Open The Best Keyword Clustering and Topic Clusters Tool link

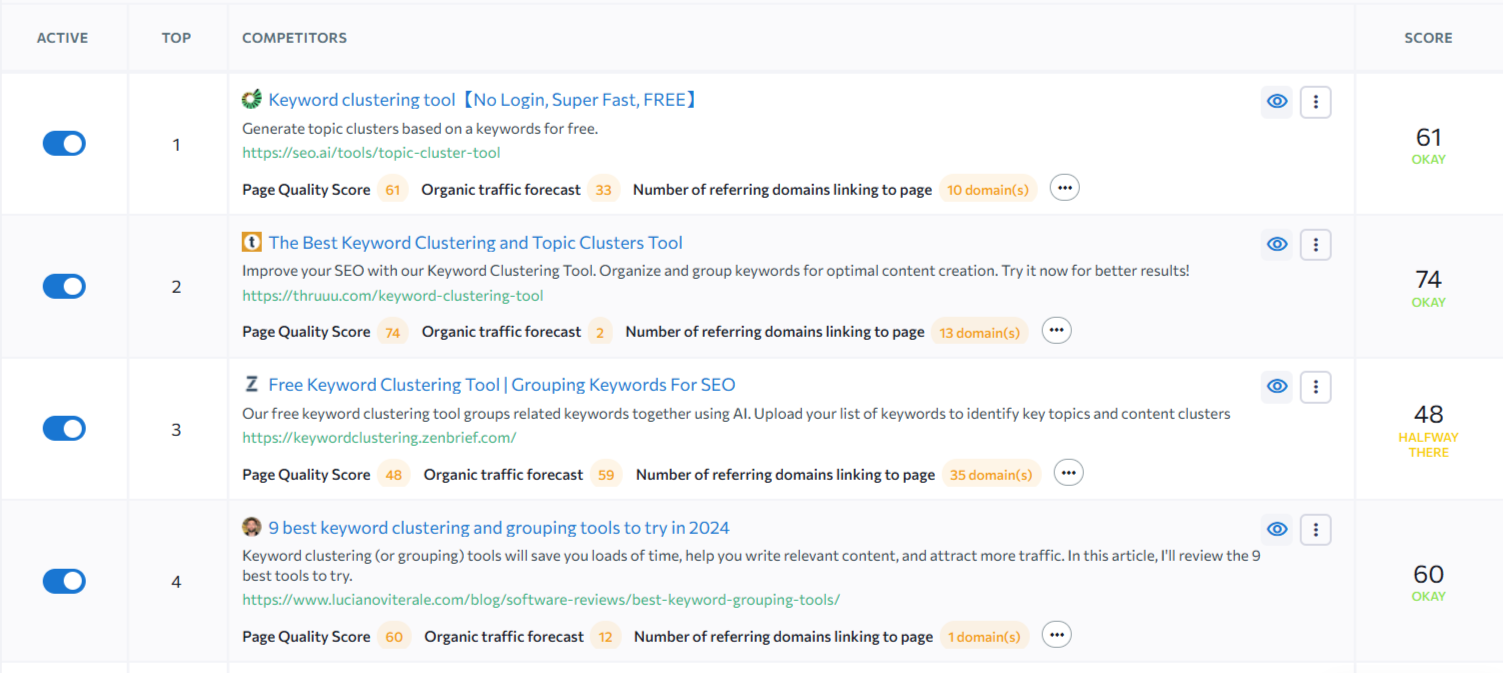[x=476, y=243]
